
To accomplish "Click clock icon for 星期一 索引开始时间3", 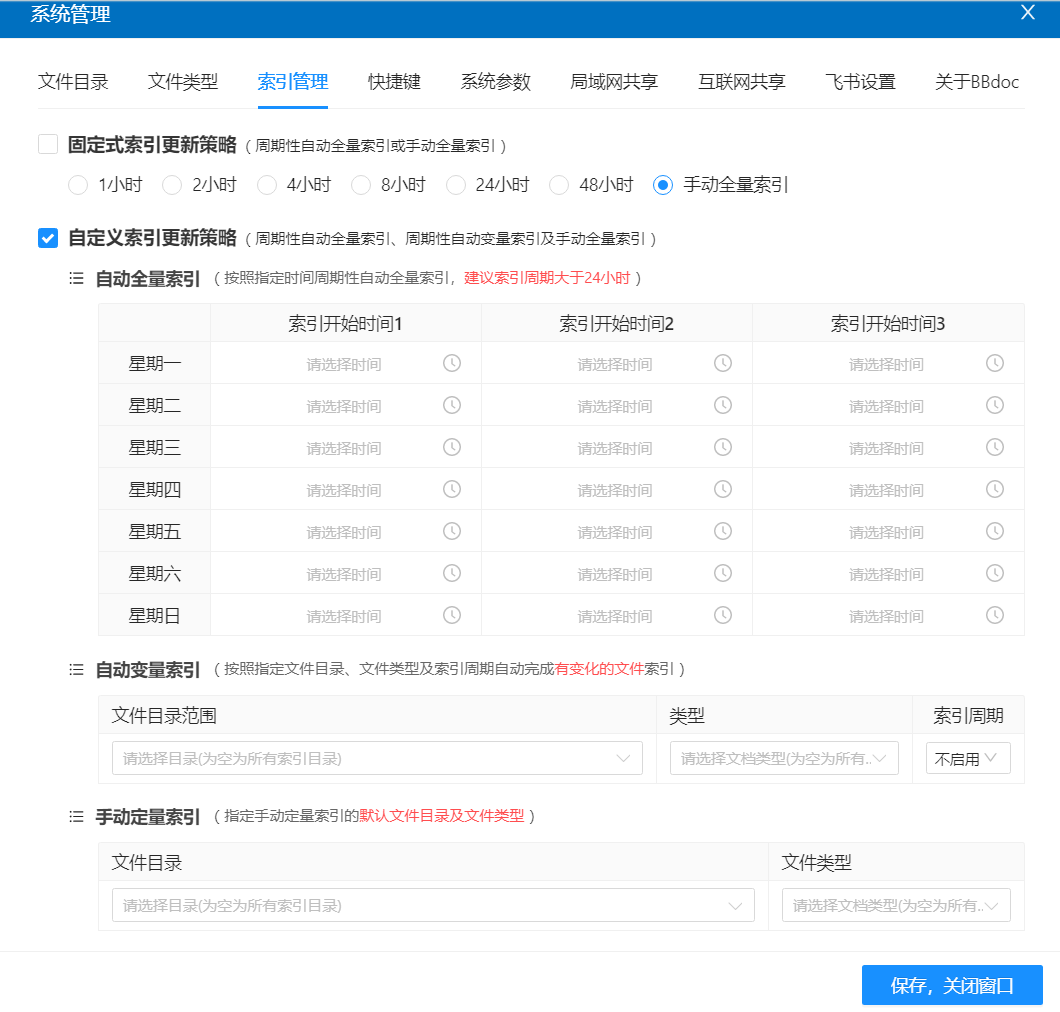I will coord(994,364).
